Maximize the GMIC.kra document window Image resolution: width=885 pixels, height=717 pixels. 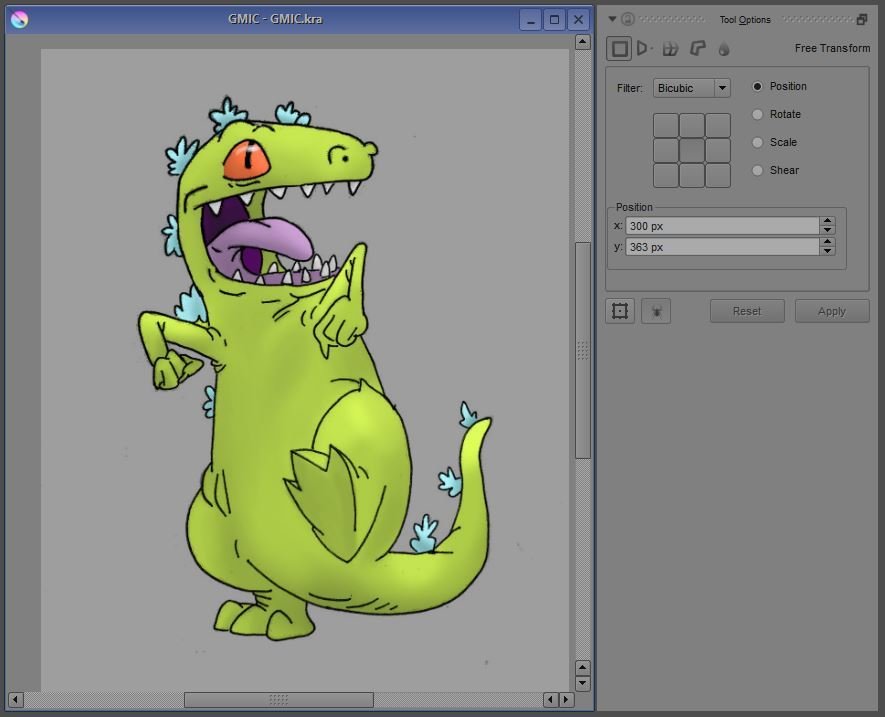(554, 20)
